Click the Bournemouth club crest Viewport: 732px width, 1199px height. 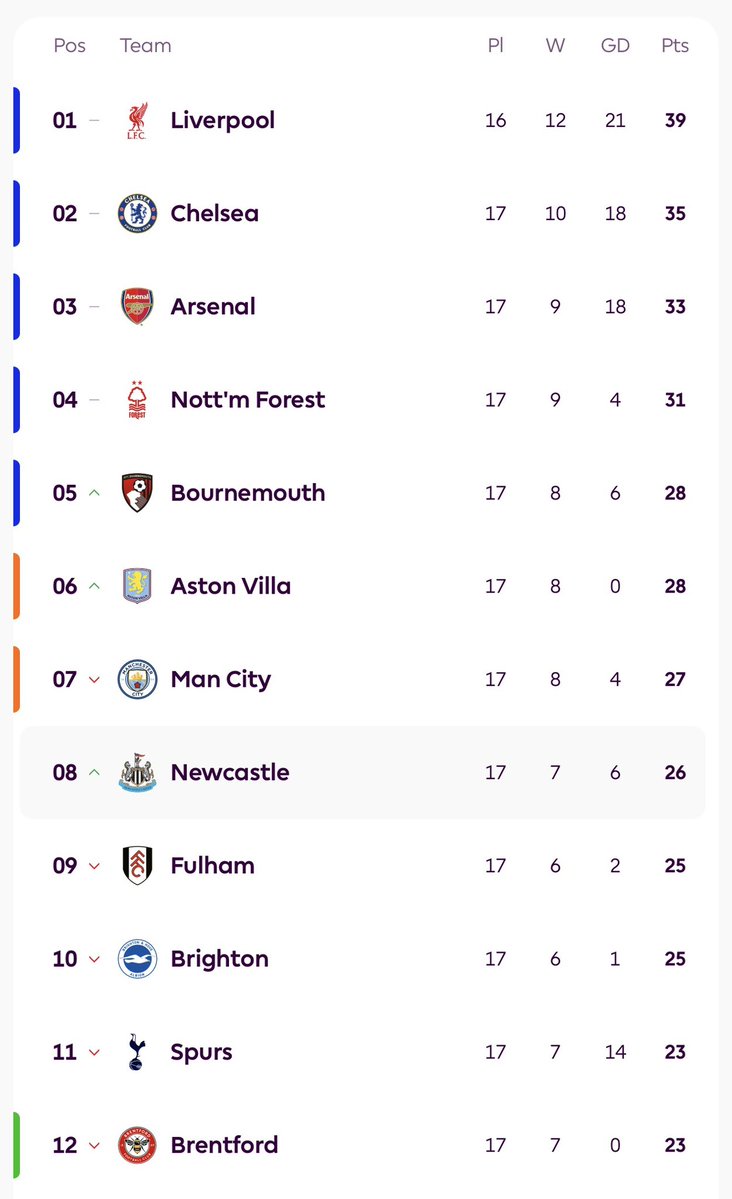(x=137, y=493)
